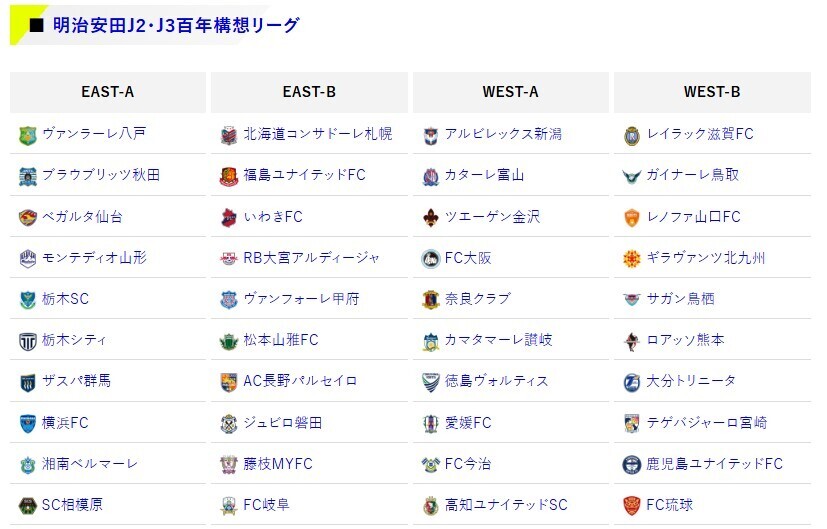Open the 横浜FC team link
Screen dimensions: 827x529
click(x=65, y=422)
